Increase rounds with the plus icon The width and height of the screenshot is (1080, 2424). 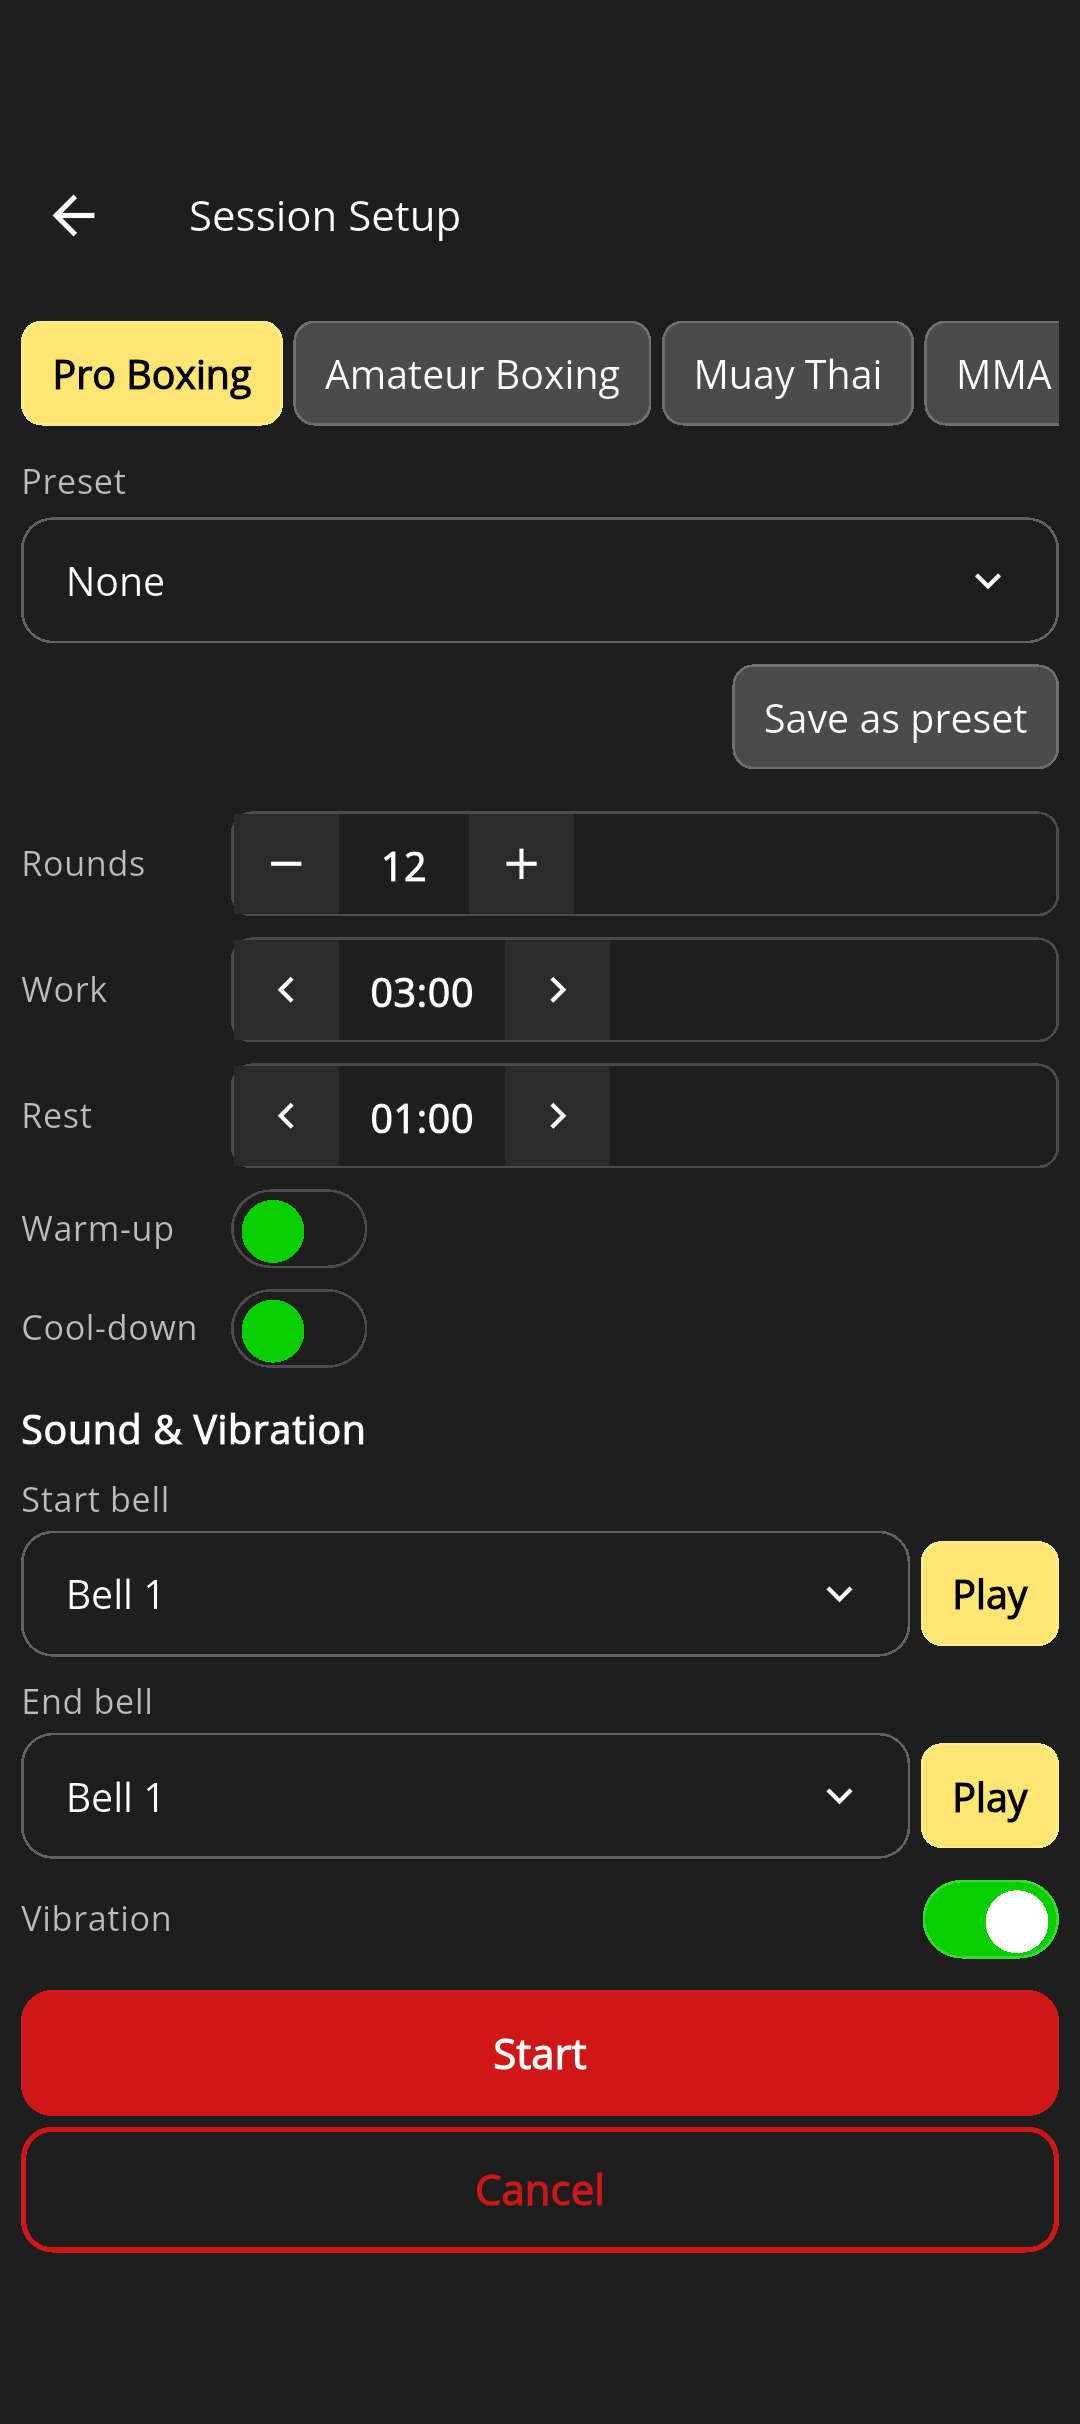pos(521,864)
